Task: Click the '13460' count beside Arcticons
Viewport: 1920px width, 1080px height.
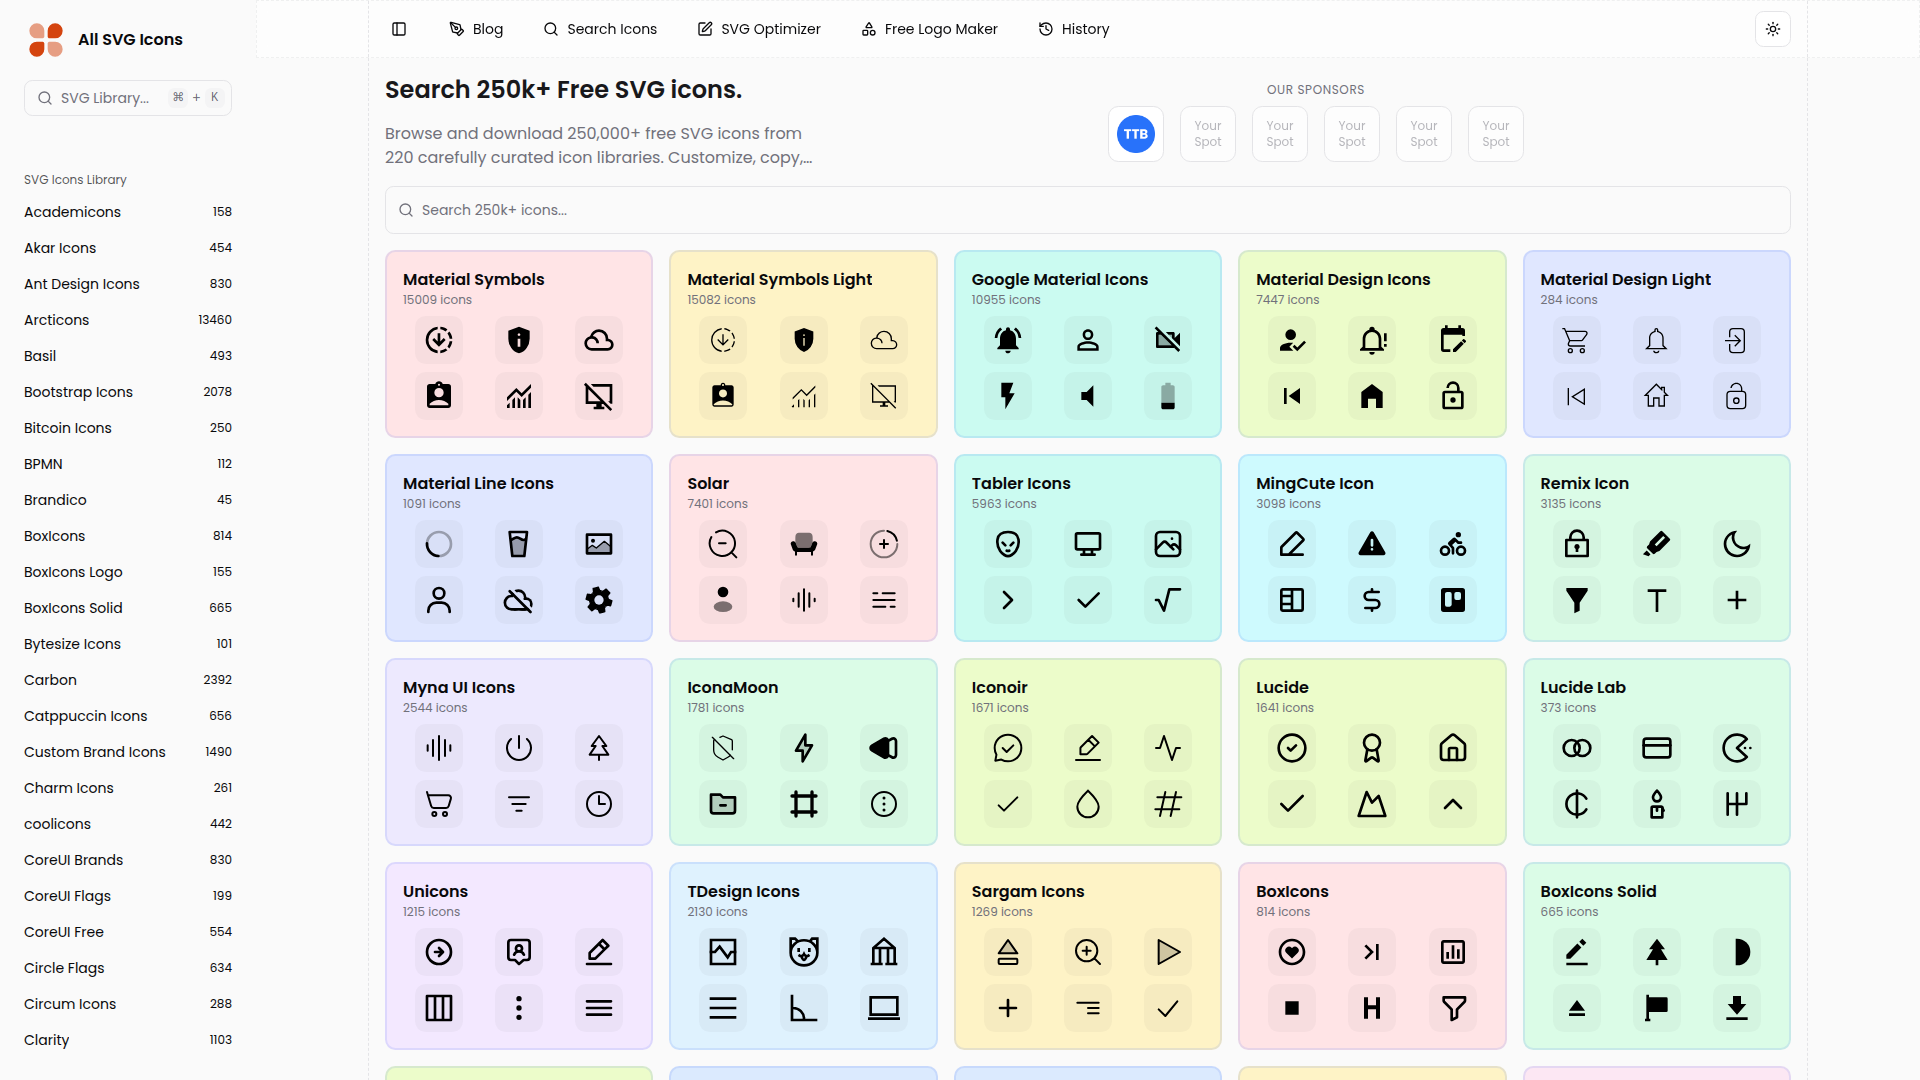Action: coord(215,320)
